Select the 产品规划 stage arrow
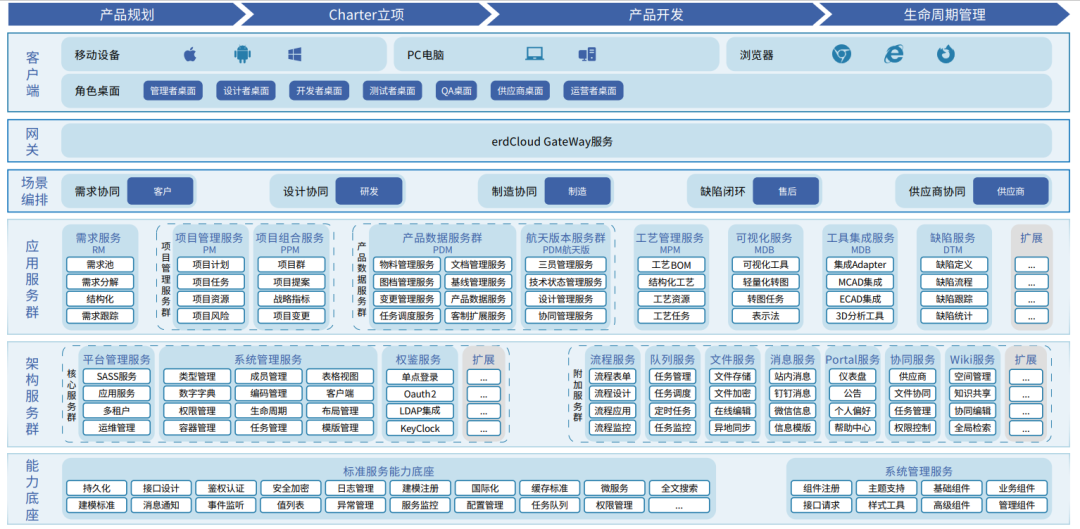This screenshot has width=1080, height=529. (127, 14)
